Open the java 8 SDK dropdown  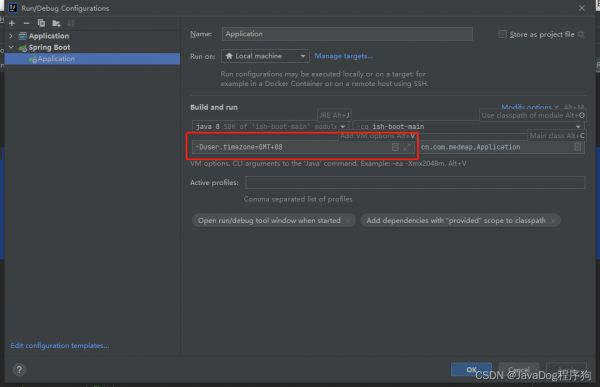click(270, 127)
